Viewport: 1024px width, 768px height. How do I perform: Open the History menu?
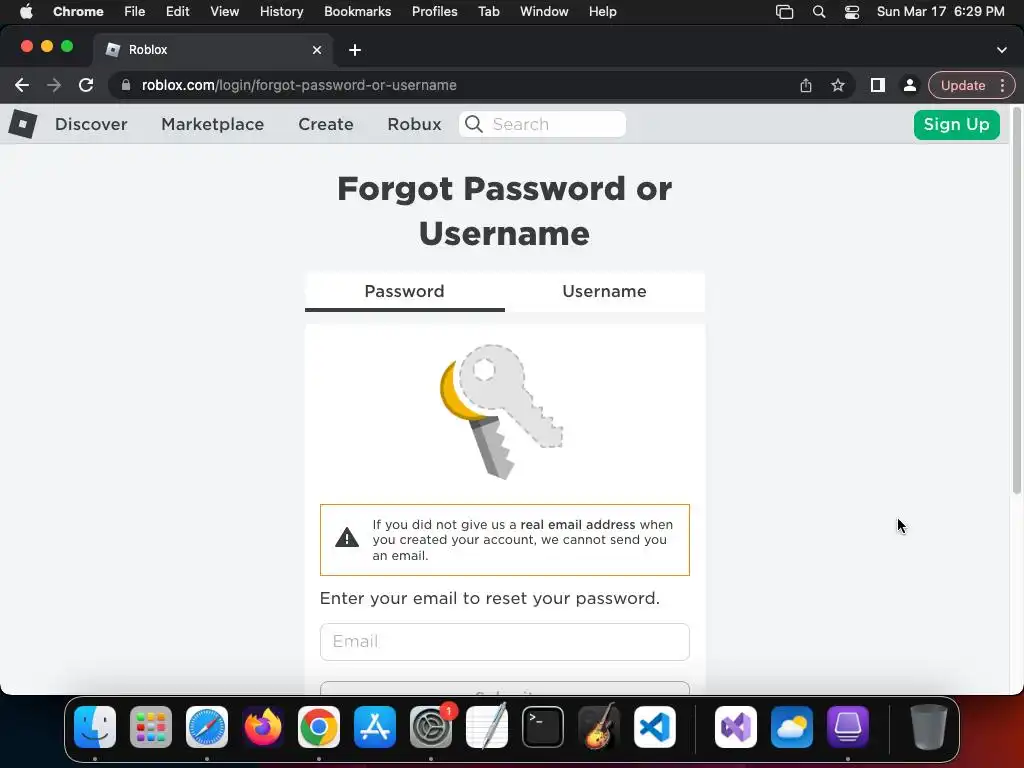[281, 11]
